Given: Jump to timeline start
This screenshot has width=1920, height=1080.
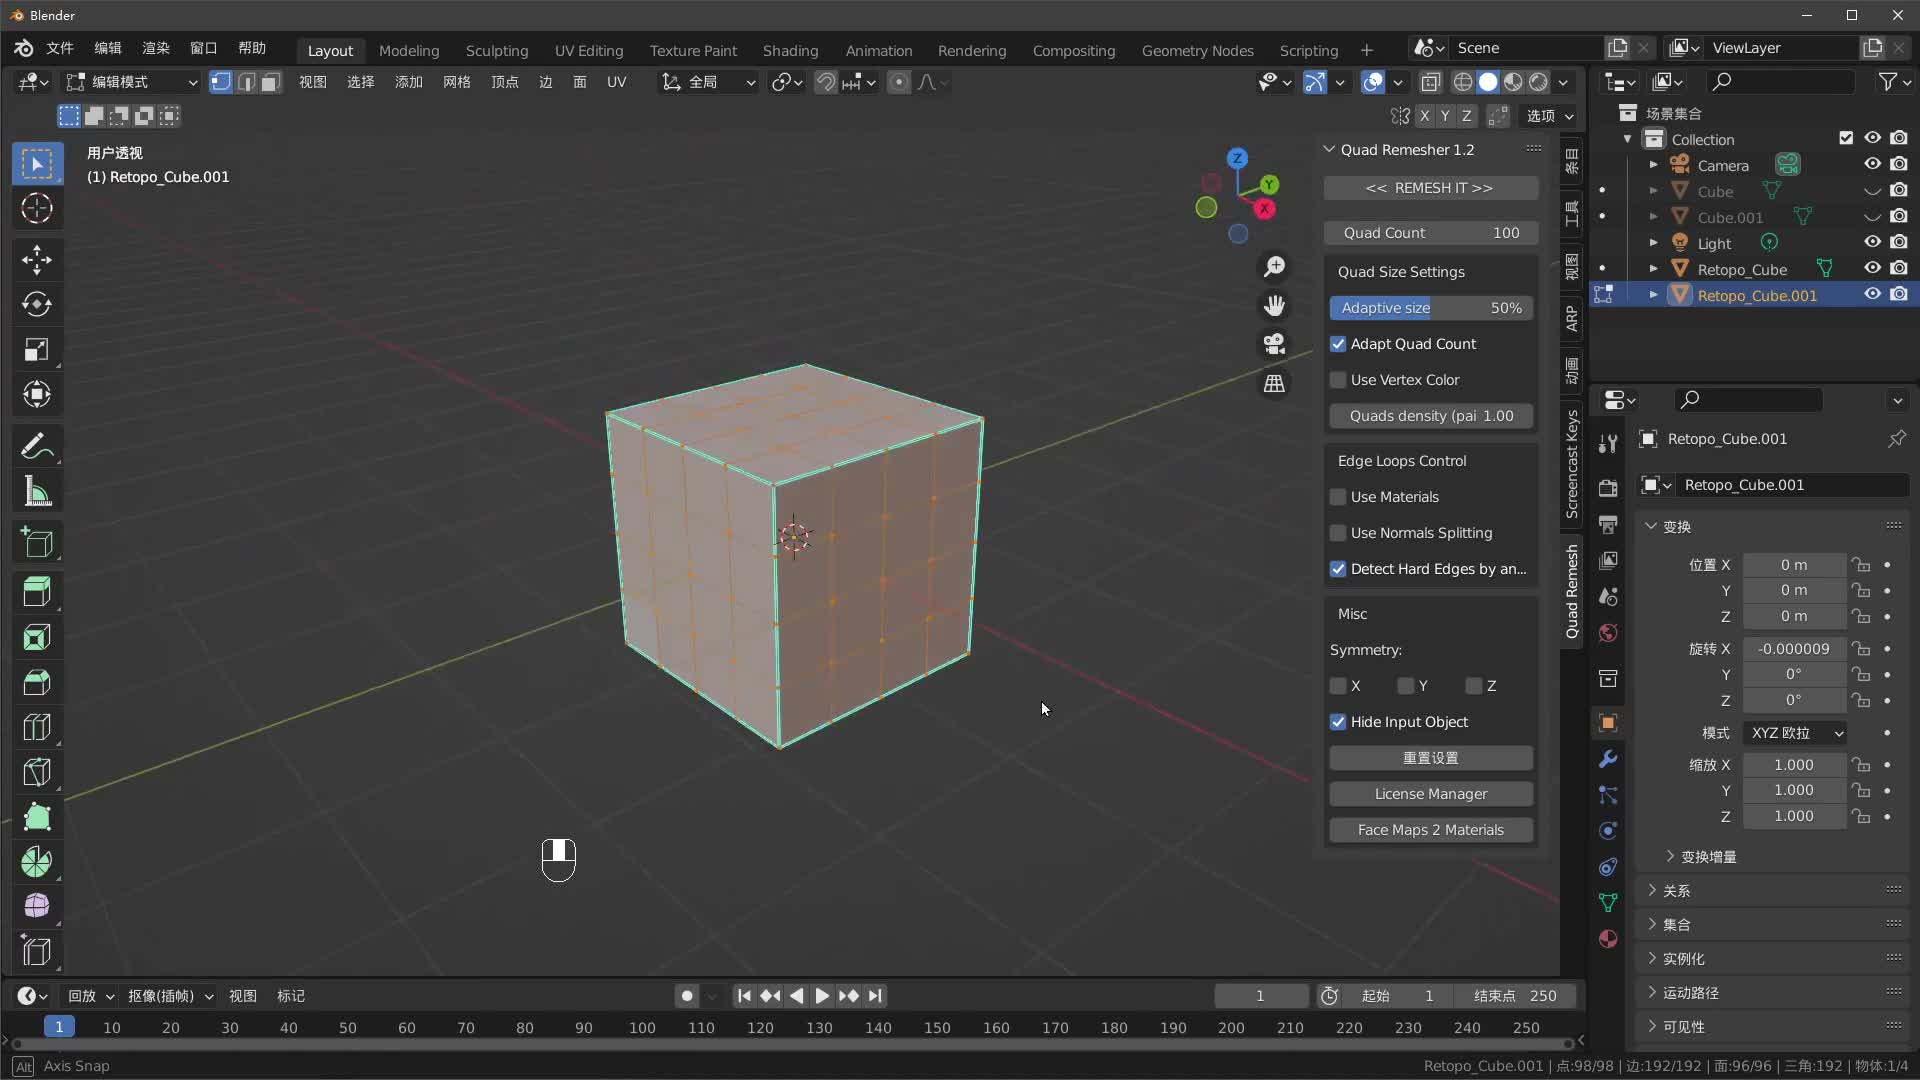Looking at the screenshot, I should [x=744, y=996].
